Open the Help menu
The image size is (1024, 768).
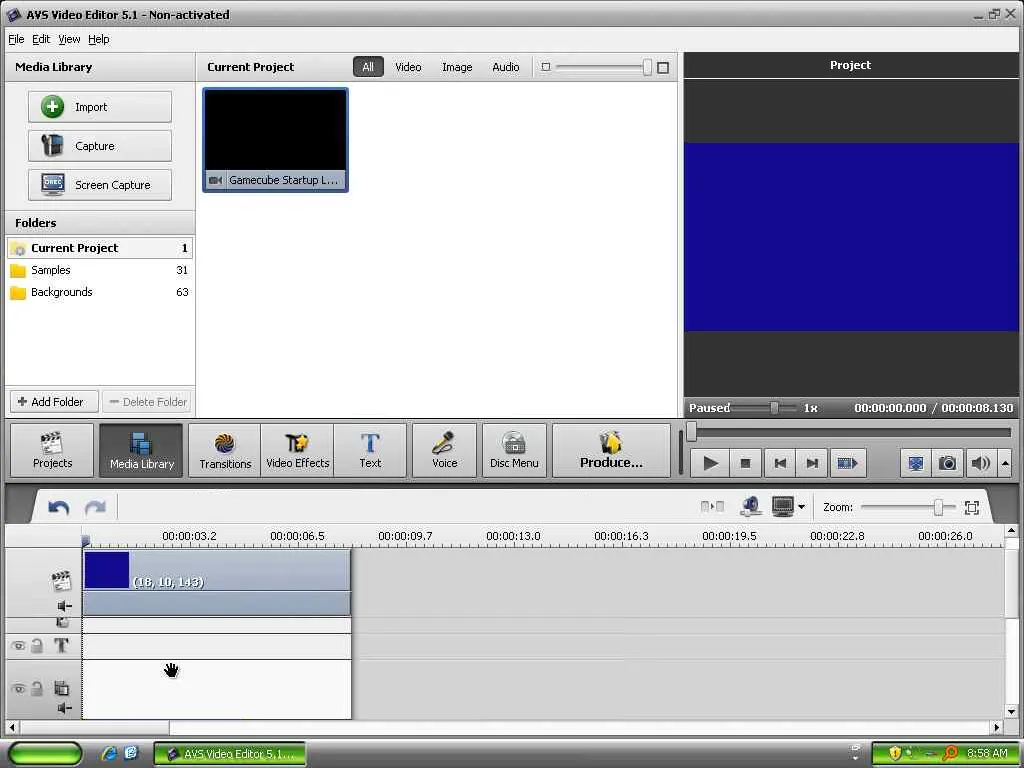[99, 39]
